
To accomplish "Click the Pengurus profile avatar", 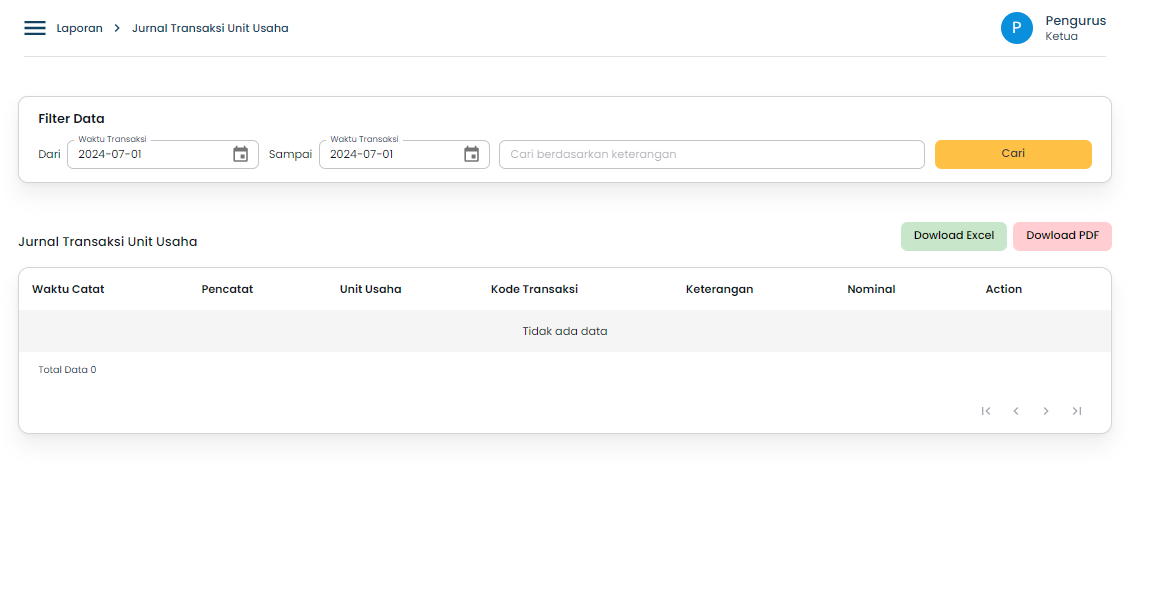I will 1016,28.
